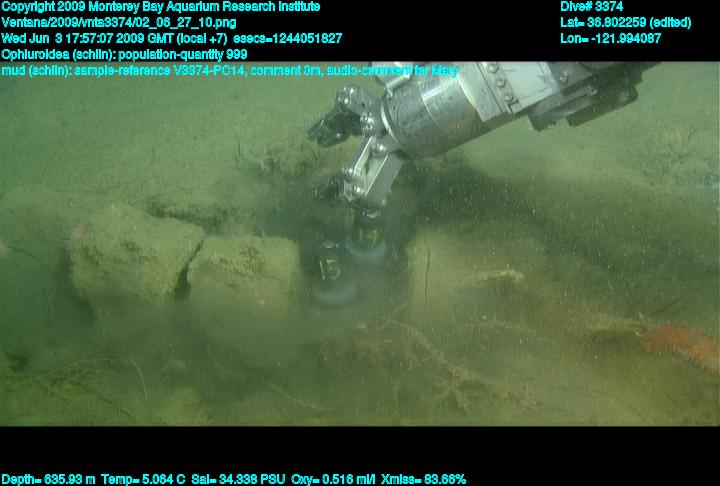Click the mud sample-reference V3374-PC14 annotation
The image size is (720, 486).
tap(230, 71)
